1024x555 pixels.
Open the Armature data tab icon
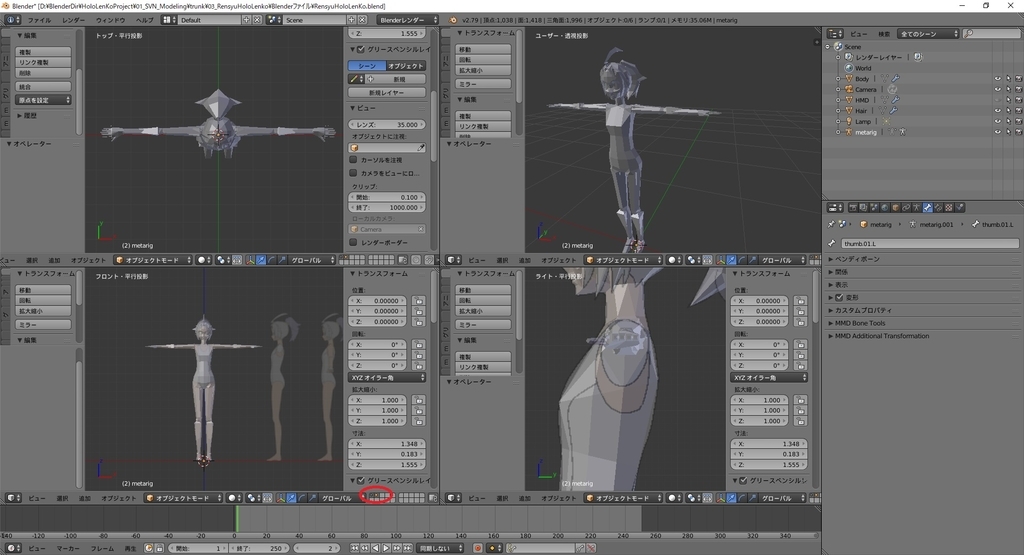click(917, 208)
